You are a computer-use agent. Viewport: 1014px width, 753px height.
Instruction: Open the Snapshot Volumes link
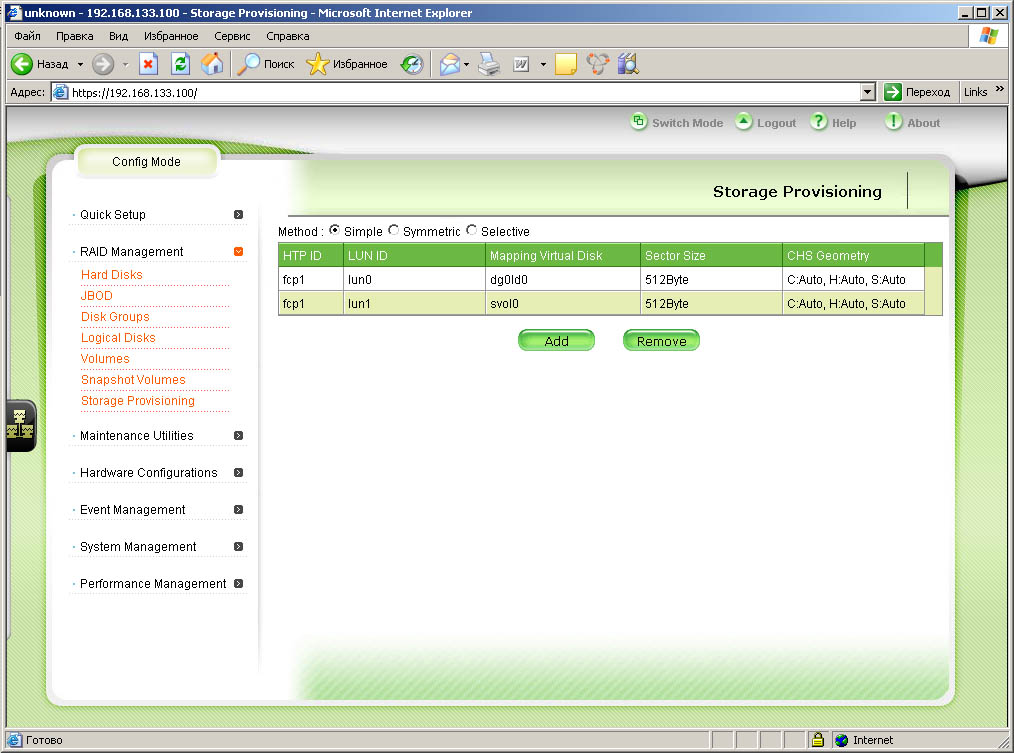133,380
